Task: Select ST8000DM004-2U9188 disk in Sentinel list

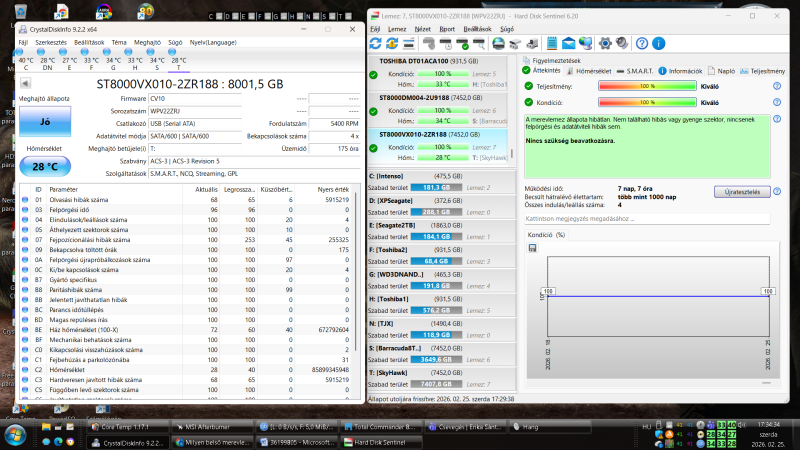Action: click(438, 111)
